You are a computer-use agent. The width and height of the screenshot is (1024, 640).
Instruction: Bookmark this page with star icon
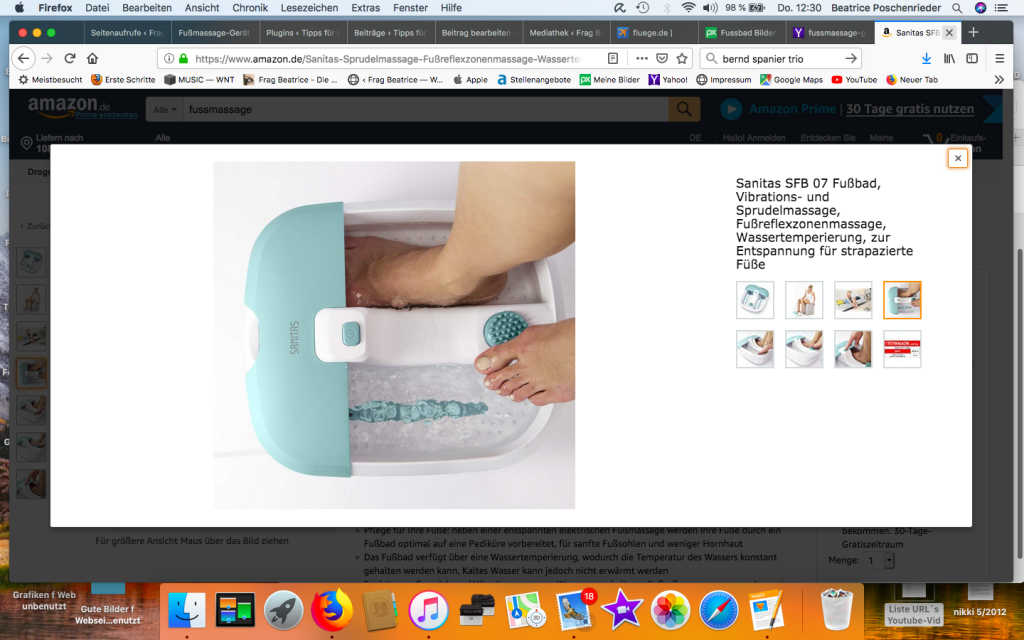[682, 59]
